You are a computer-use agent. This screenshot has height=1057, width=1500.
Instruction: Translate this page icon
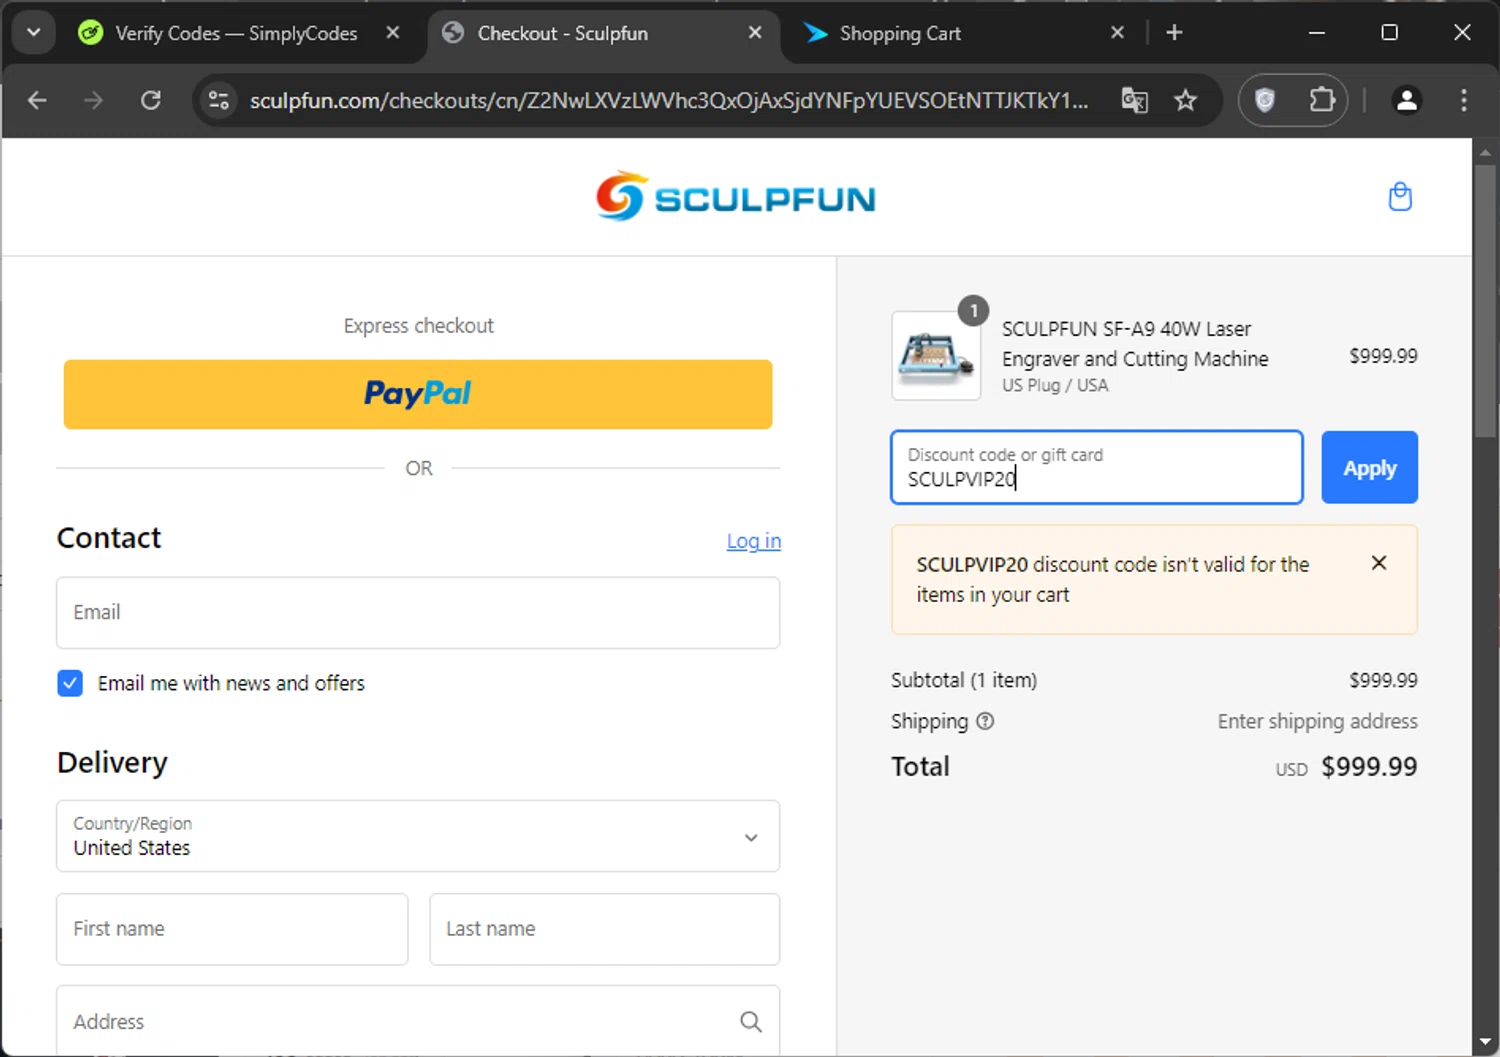(1134, 100)
